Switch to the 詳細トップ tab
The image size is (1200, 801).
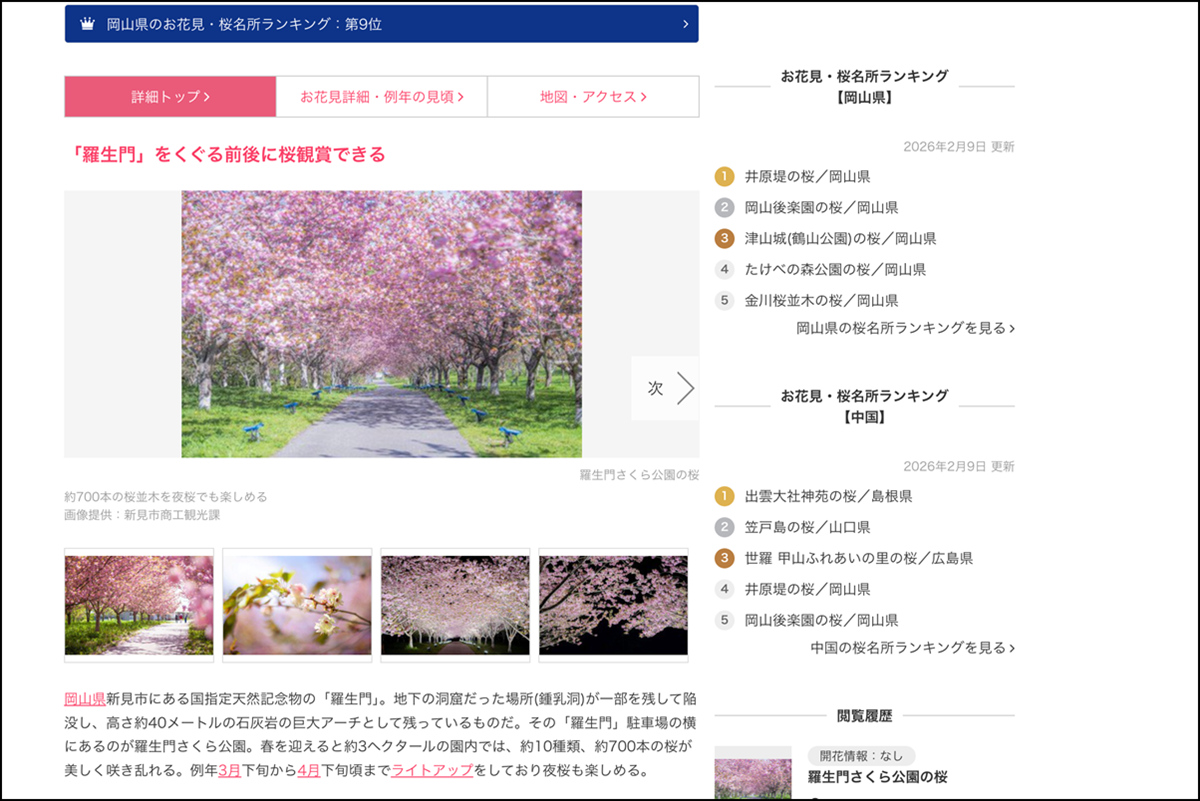[x=169, y=96]
